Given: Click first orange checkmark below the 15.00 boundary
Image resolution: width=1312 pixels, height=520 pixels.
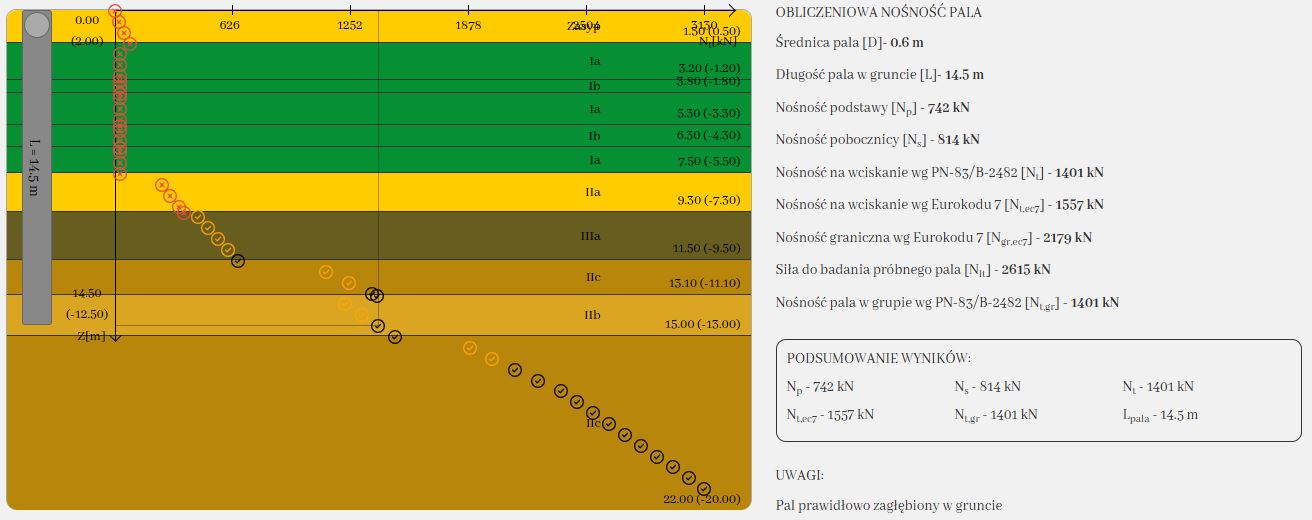Looking at the screenshot, I should (470, 348).
